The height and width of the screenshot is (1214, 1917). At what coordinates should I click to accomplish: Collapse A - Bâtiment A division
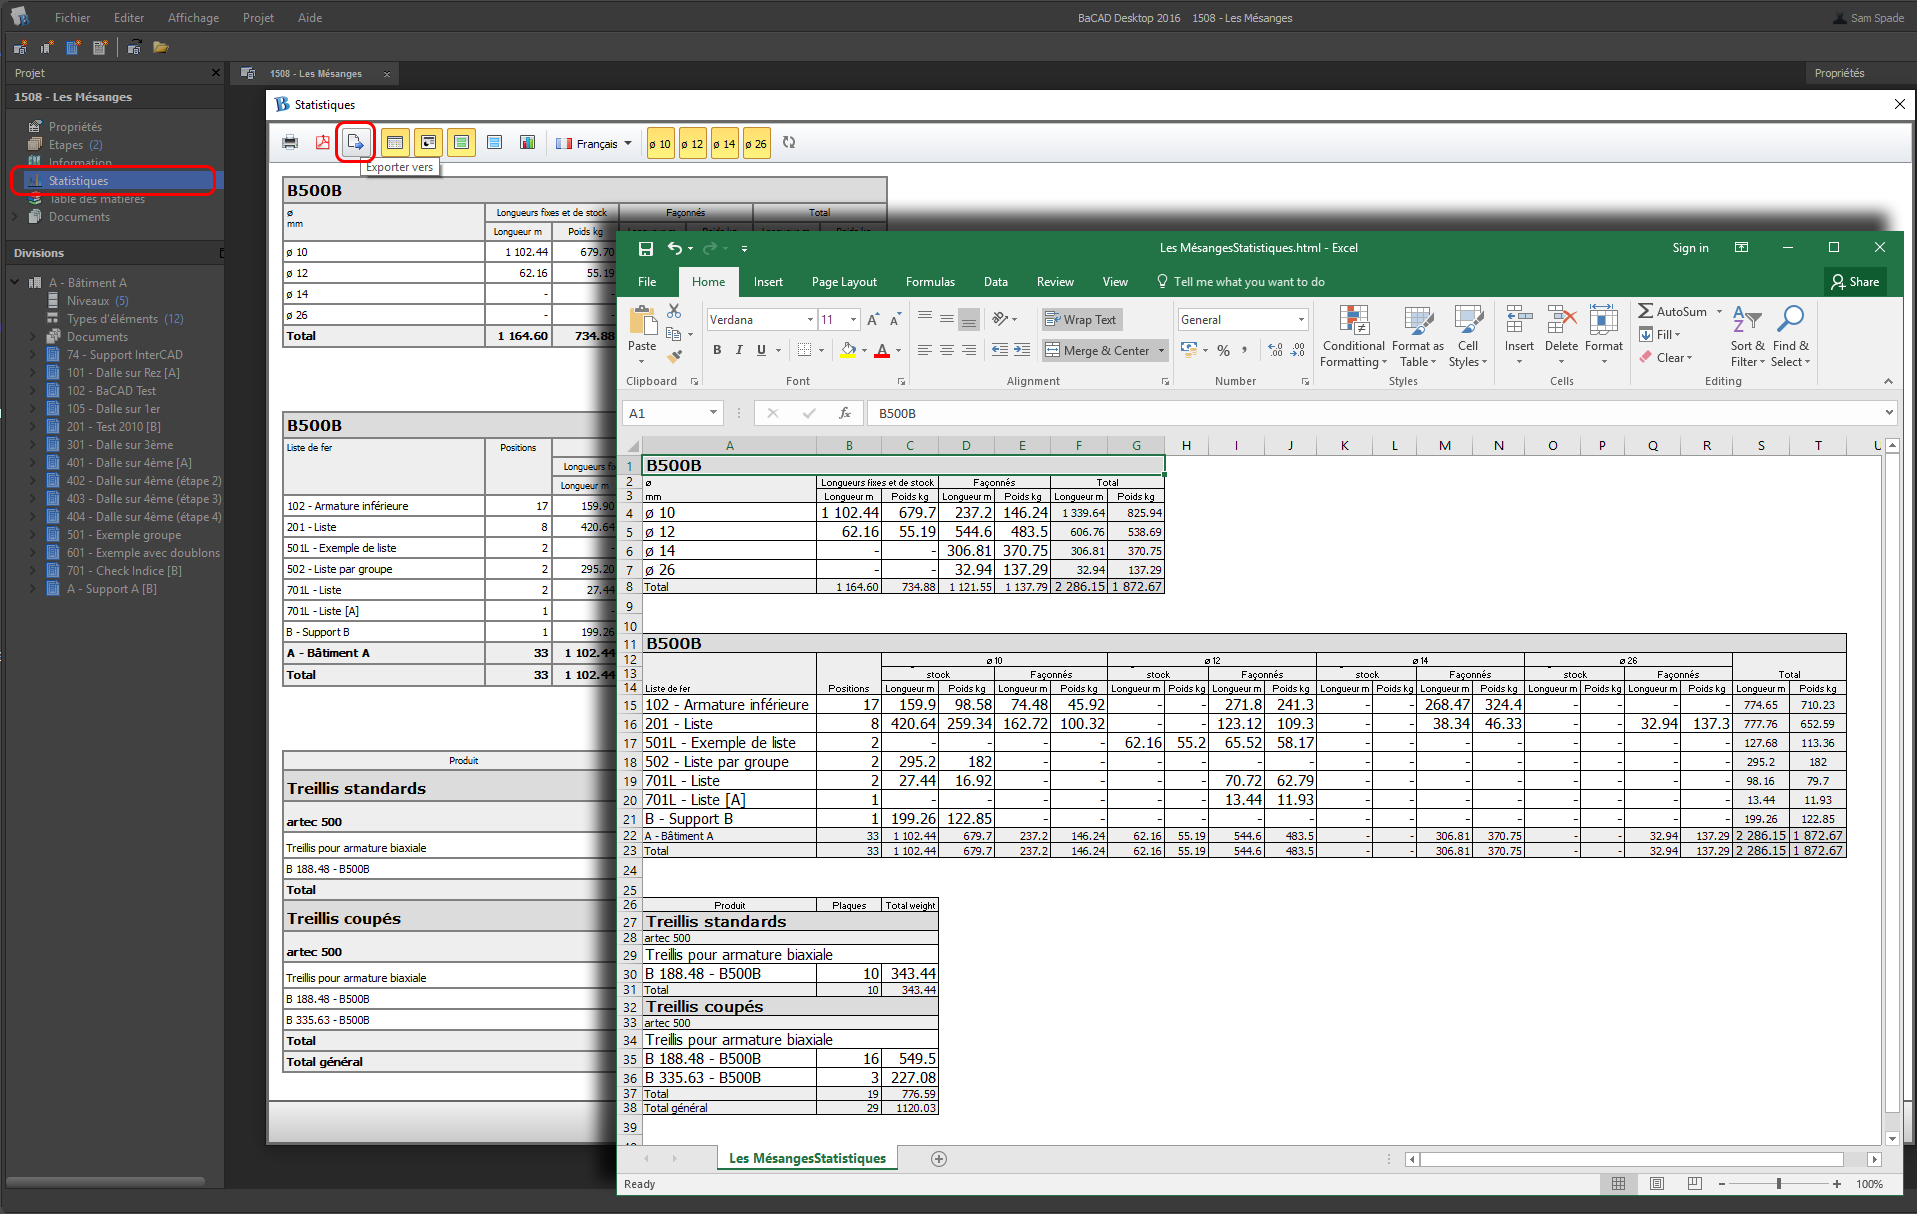(x=15, y=283)
